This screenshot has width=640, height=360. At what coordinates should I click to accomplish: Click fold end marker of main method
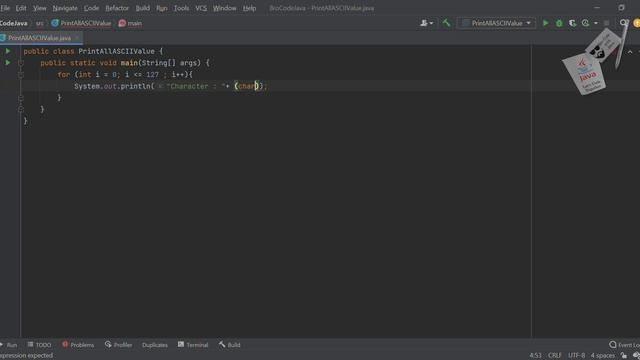coord(21,109)
